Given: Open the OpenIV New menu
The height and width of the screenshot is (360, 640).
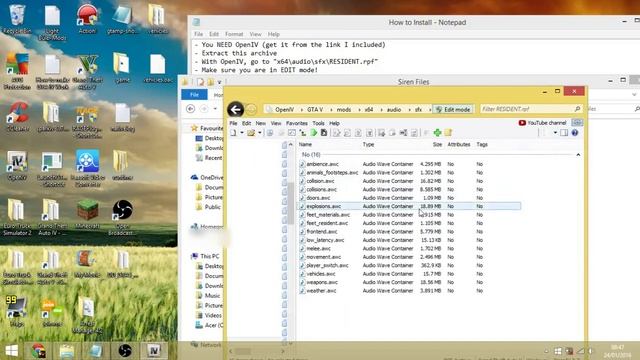Looking at the screenshot, I should coord(260,123).
